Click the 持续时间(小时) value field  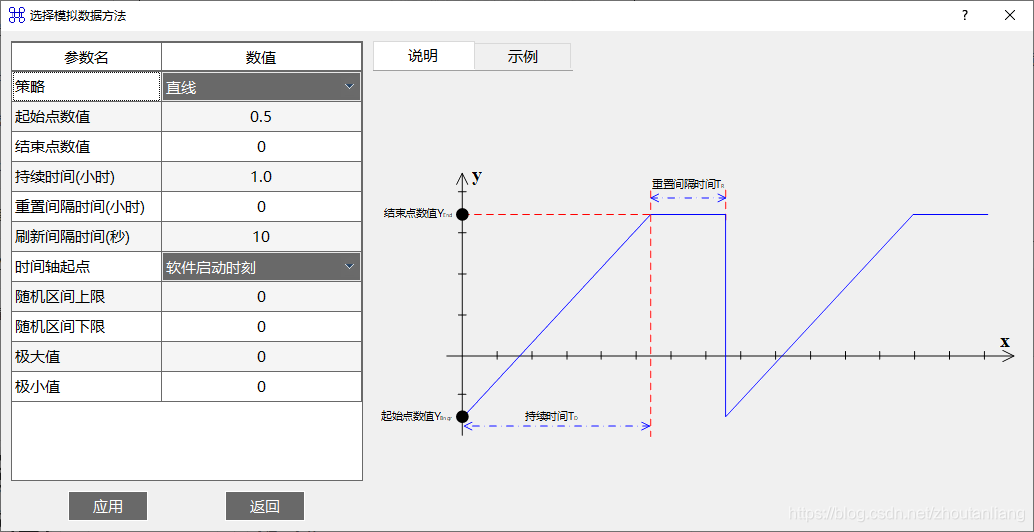[261, 177]
